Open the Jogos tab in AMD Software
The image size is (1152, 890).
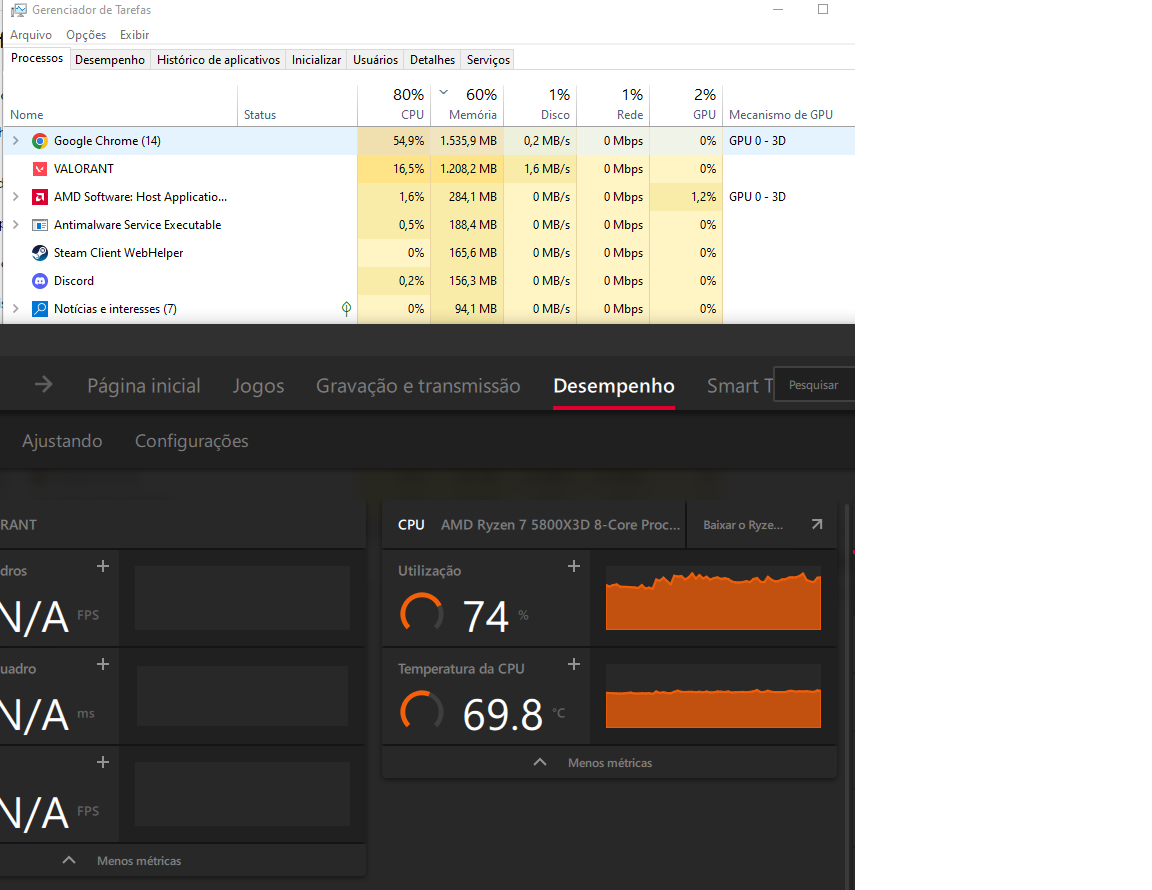258,385
